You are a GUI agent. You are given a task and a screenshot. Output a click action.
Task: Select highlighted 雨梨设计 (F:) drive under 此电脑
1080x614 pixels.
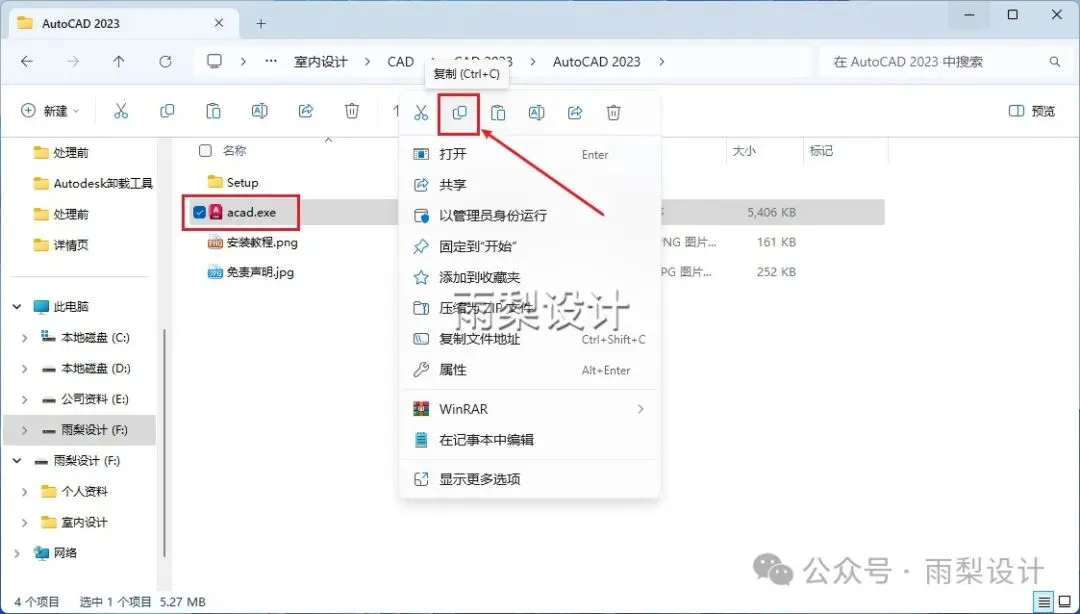coord(80,430)
